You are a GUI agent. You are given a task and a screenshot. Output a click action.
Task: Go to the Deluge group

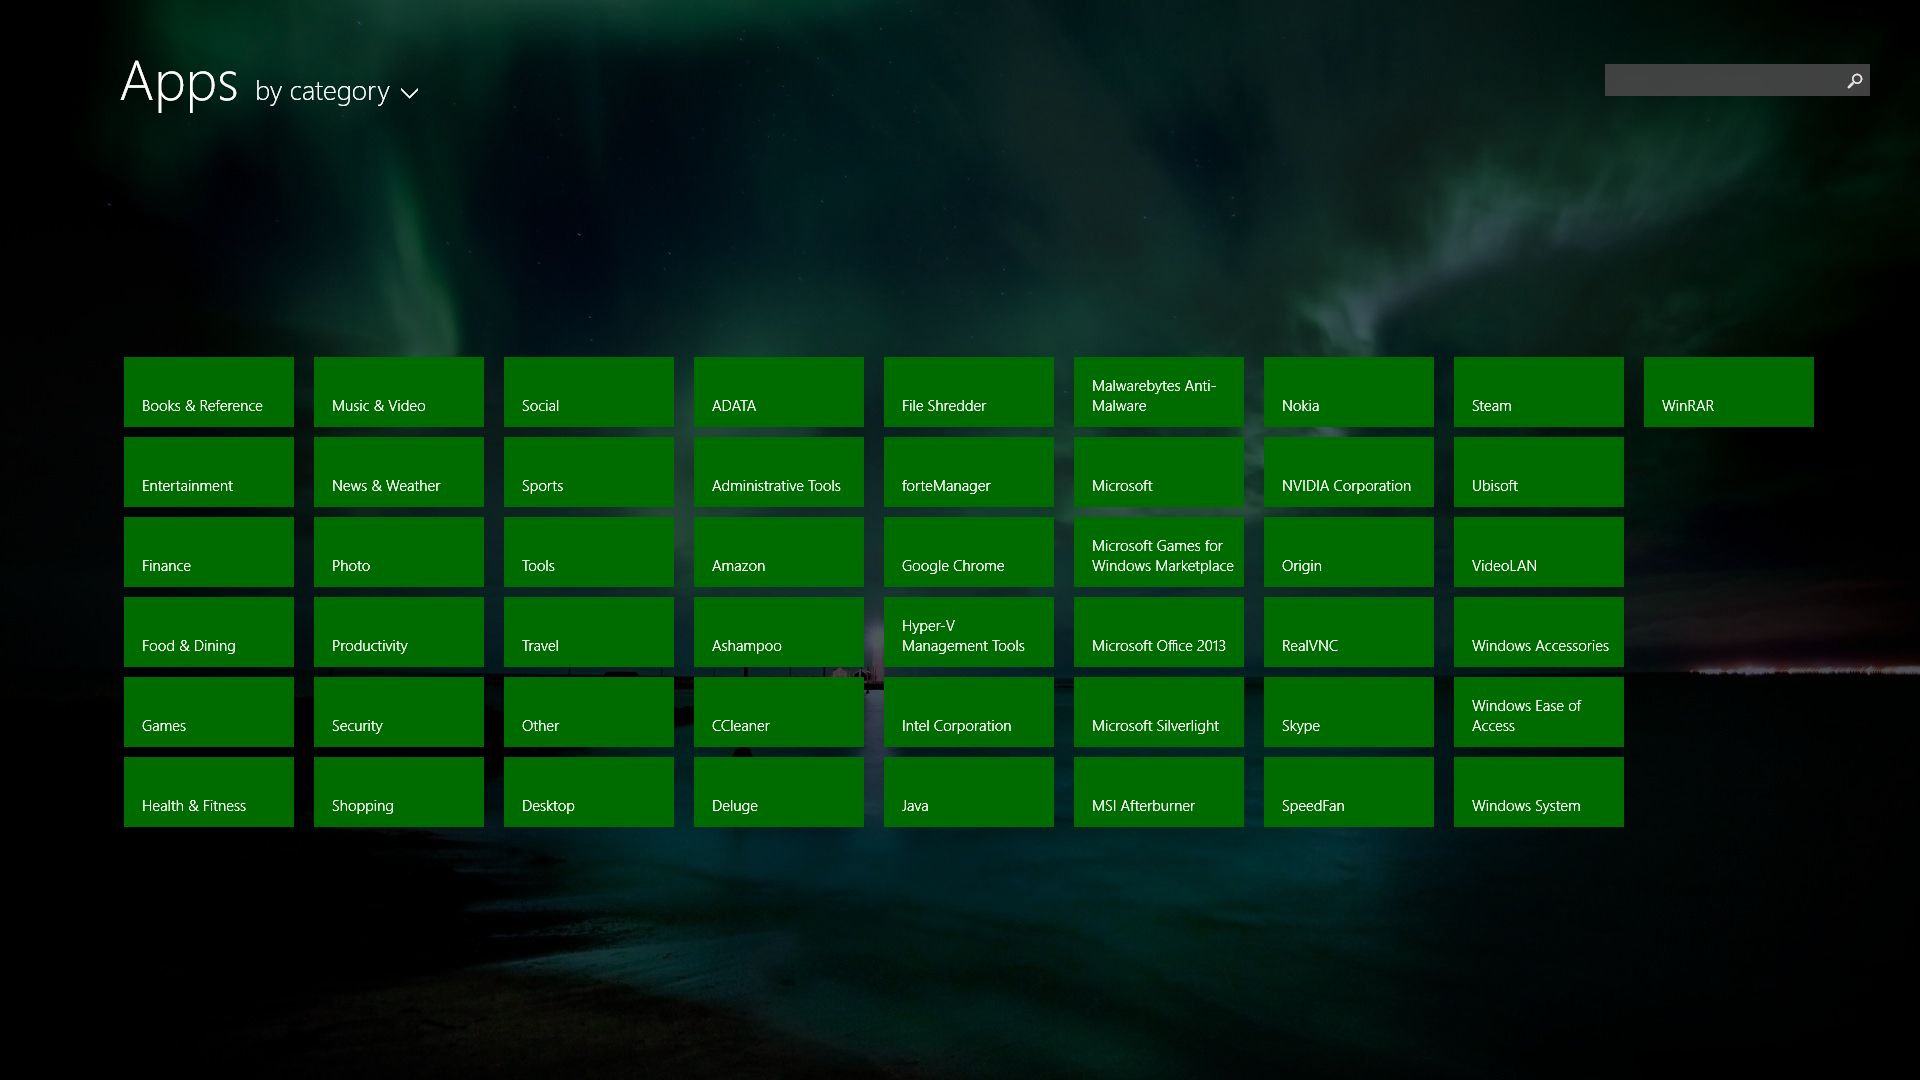779,792
